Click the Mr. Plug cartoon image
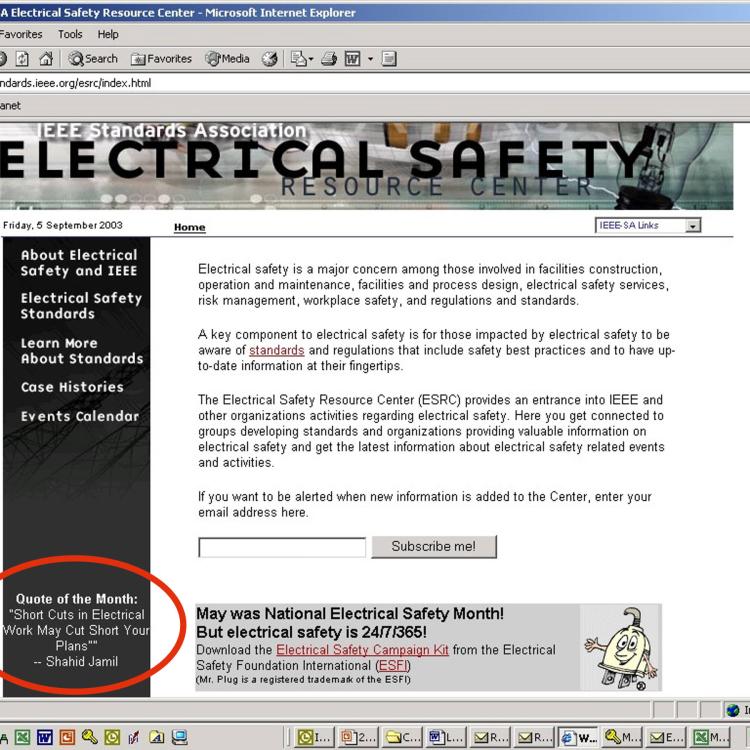This screenshot has width=750, height=750. 620,647
